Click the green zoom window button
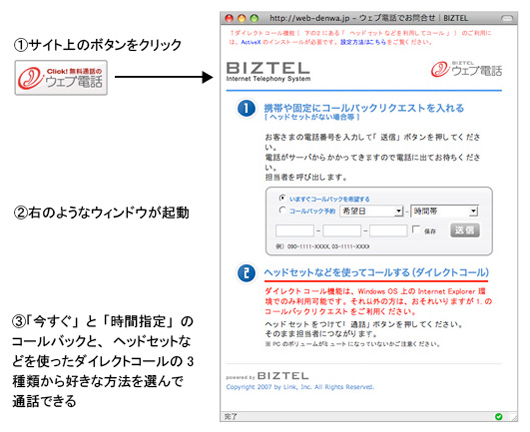Screen dimensions: 530x432 tap(254, 19)
